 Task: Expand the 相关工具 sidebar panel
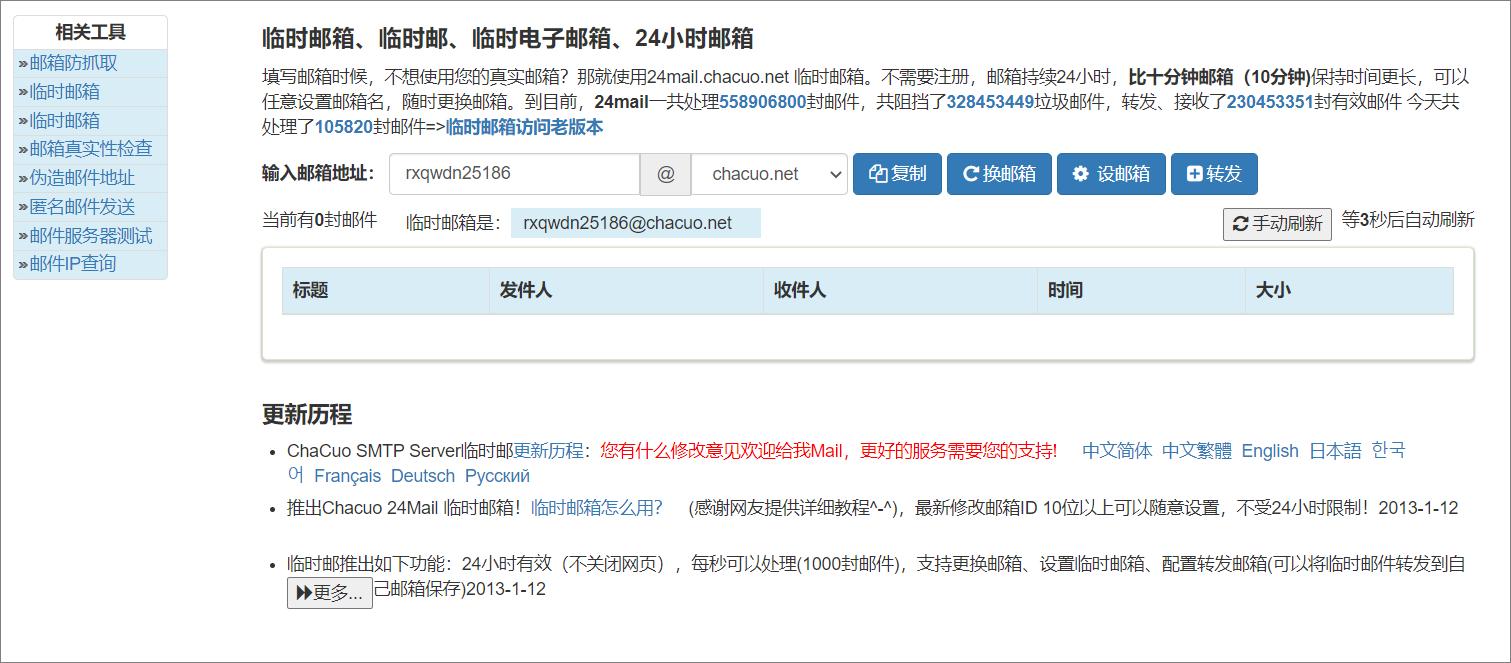pyautogui.click(x=89, y=32)
